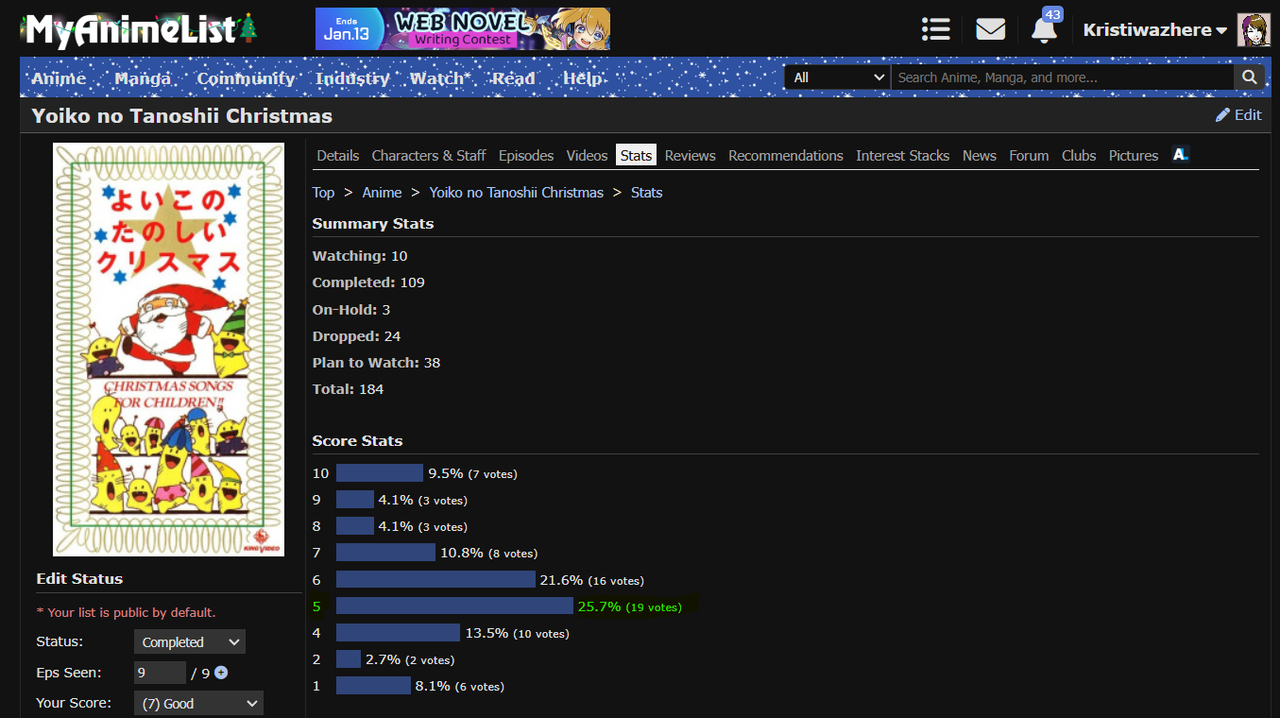This screenshot has width=1280, height=718.
Task: Click the '2.7% (2 votes)' text
Action: tap(410, 660)
